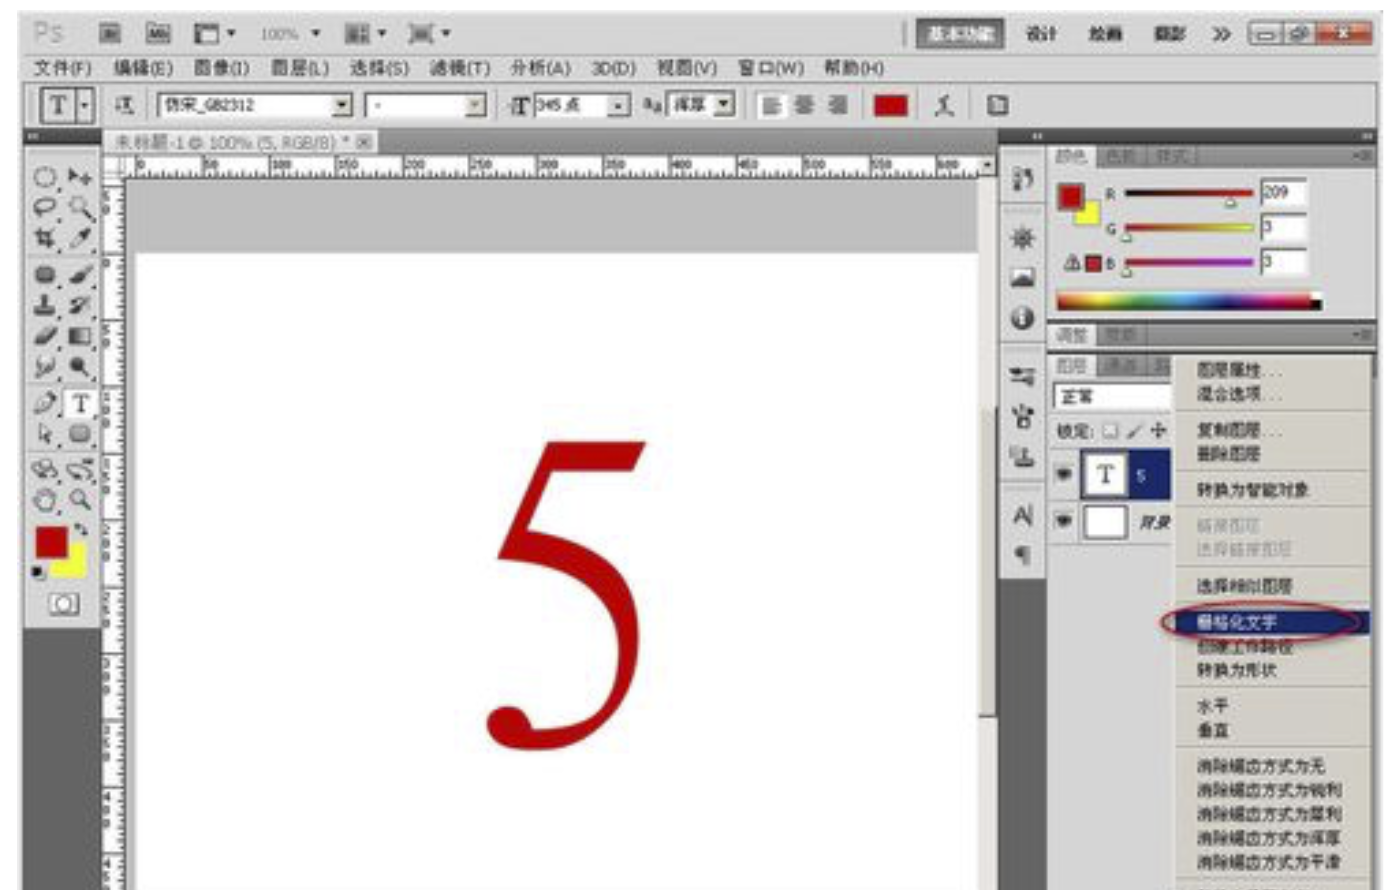Open the anti-aliasing method dropdown
Screen dimensions: 1394x890
click(x=725, y=104)
